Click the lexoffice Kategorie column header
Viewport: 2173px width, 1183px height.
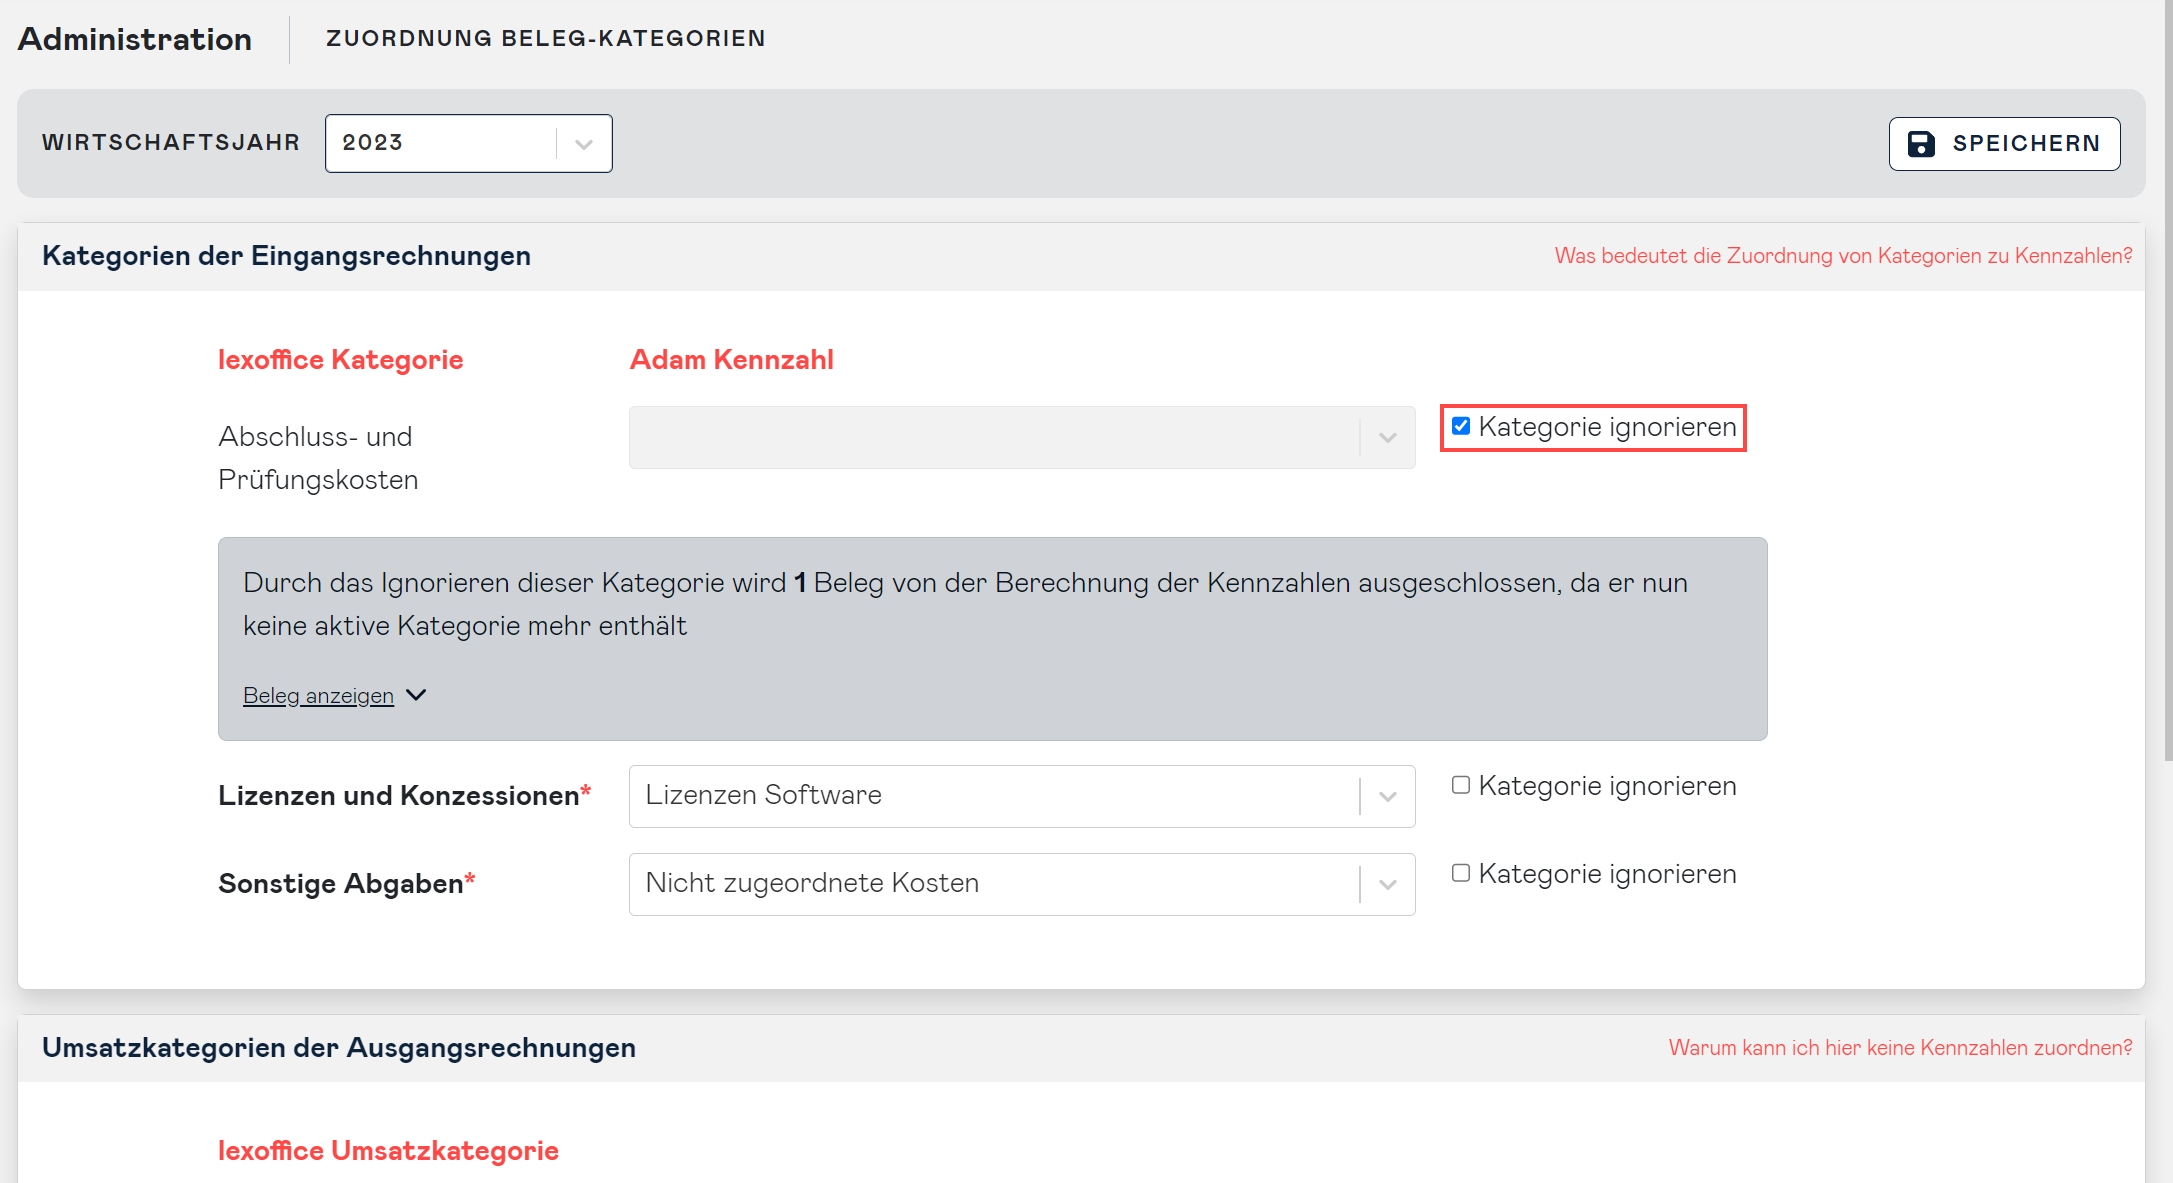point(341,360)
